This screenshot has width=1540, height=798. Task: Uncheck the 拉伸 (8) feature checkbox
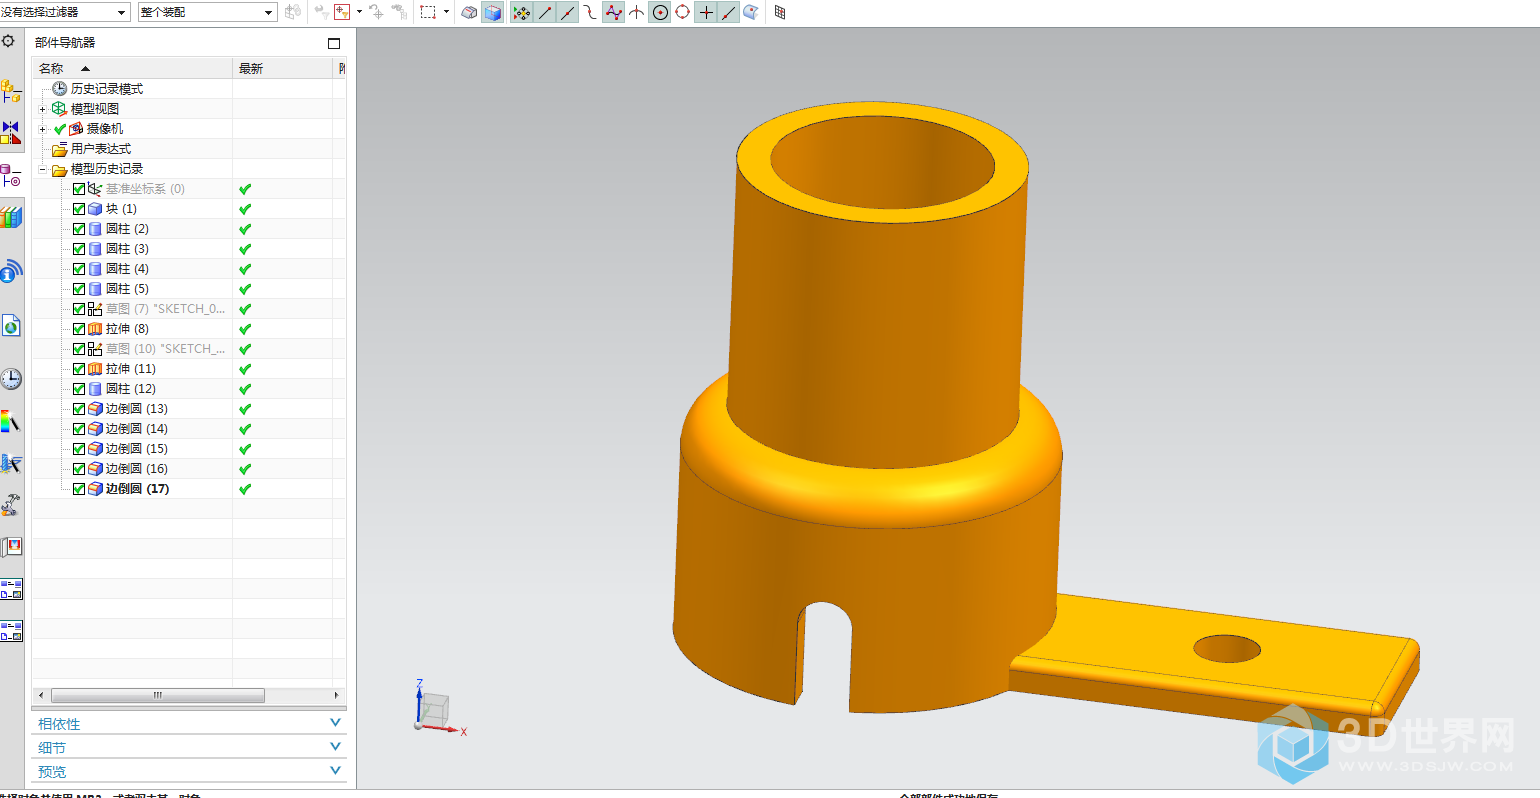tap(79, 329)
